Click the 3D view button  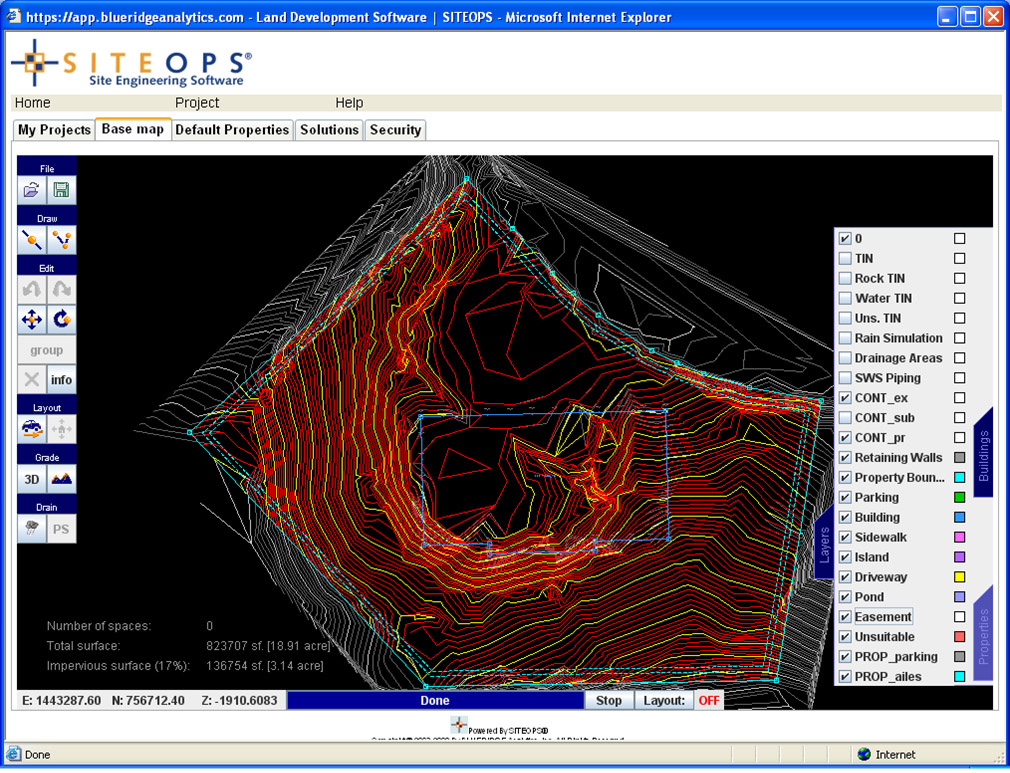[32, 479]
